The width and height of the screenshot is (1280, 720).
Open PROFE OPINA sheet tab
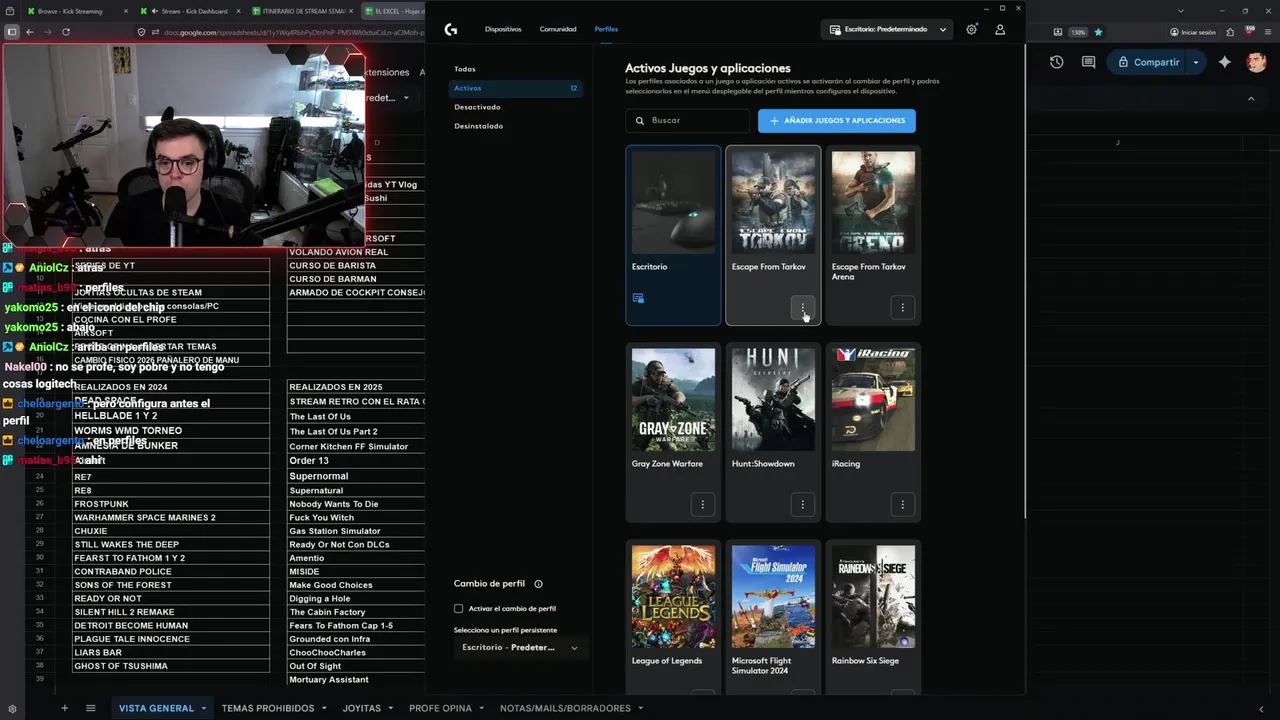click(440, 708)
